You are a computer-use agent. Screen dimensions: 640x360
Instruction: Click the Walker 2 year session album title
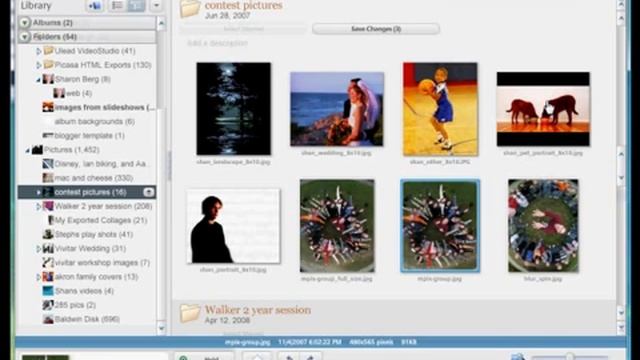[x=258, y=310]
